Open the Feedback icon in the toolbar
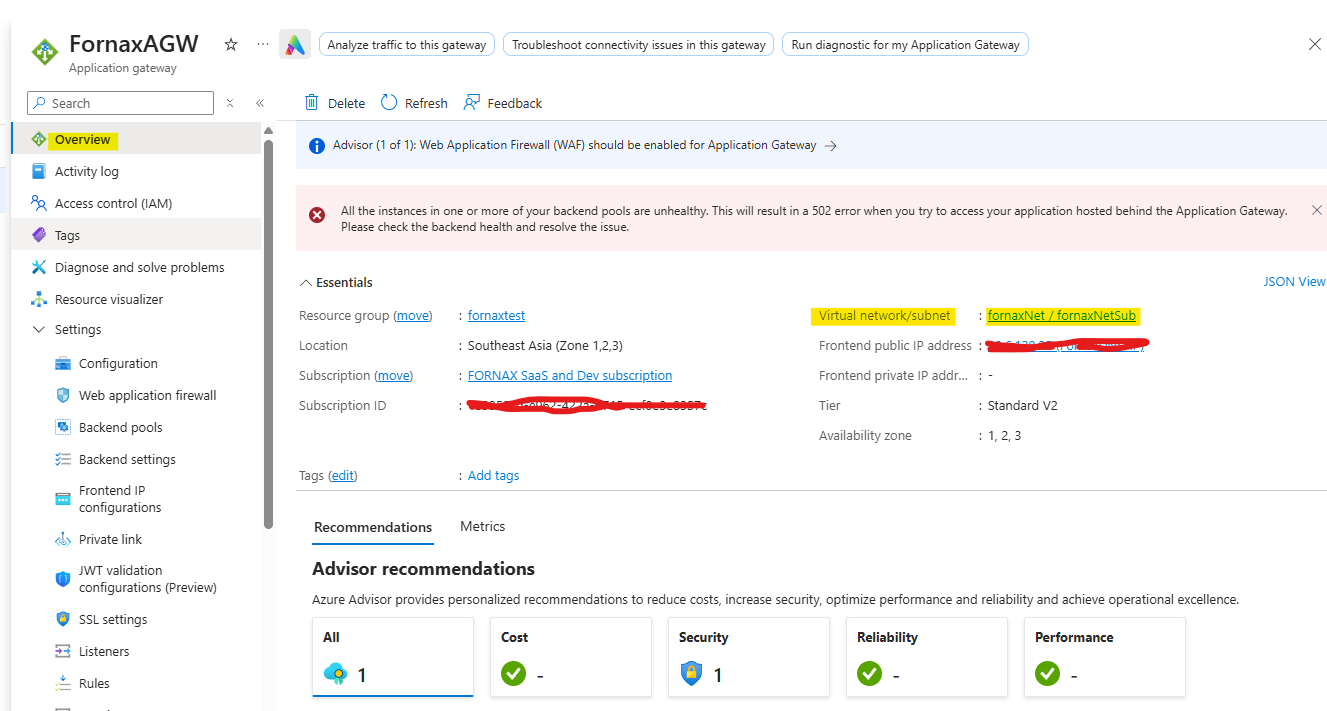1327x711 pixels. [x=470, y=103]
